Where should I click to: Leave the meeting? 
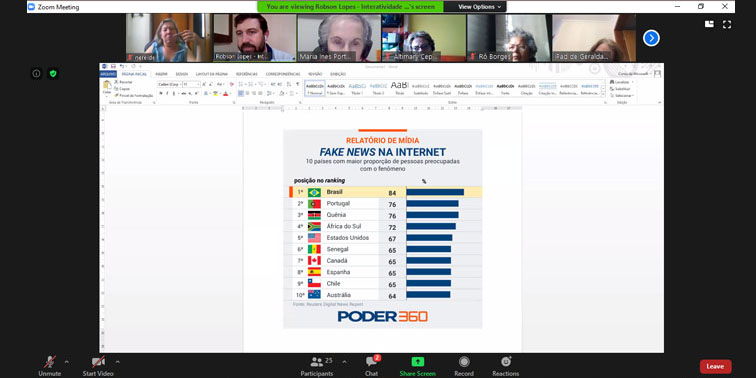click(x=716, y=366)
